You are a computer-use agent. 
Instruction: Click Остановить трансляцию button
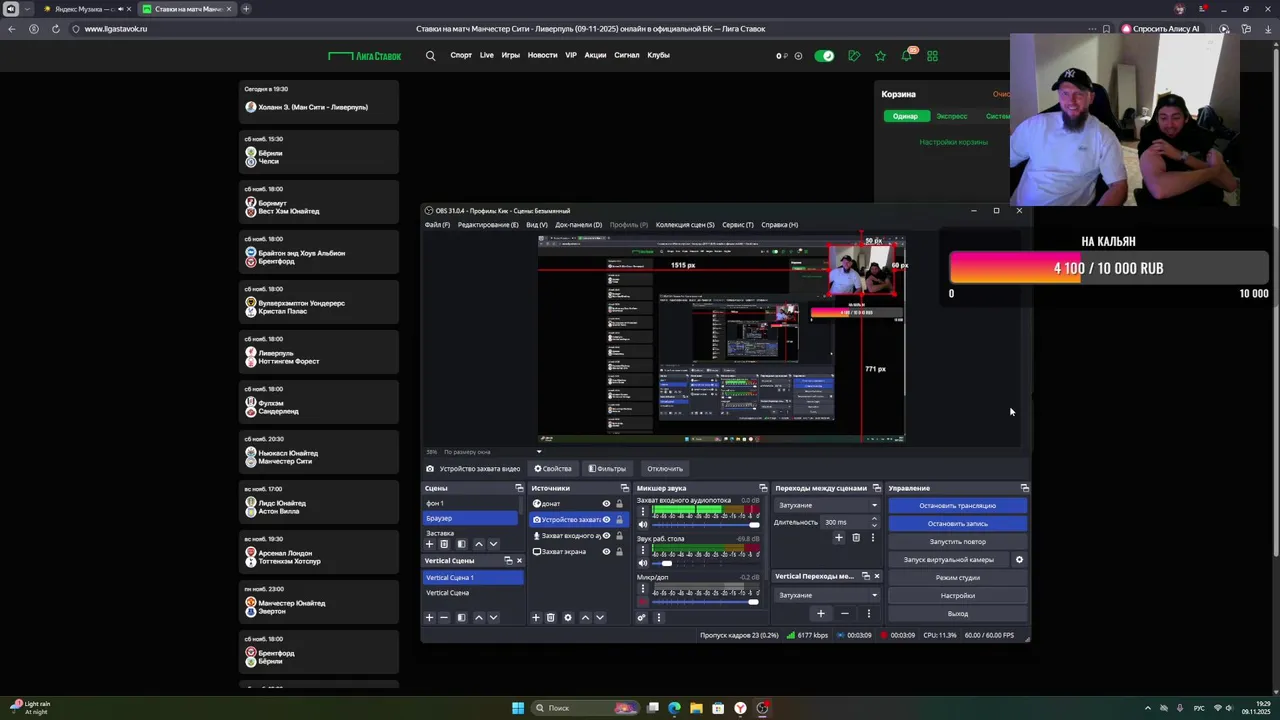(x=957, y=505)
